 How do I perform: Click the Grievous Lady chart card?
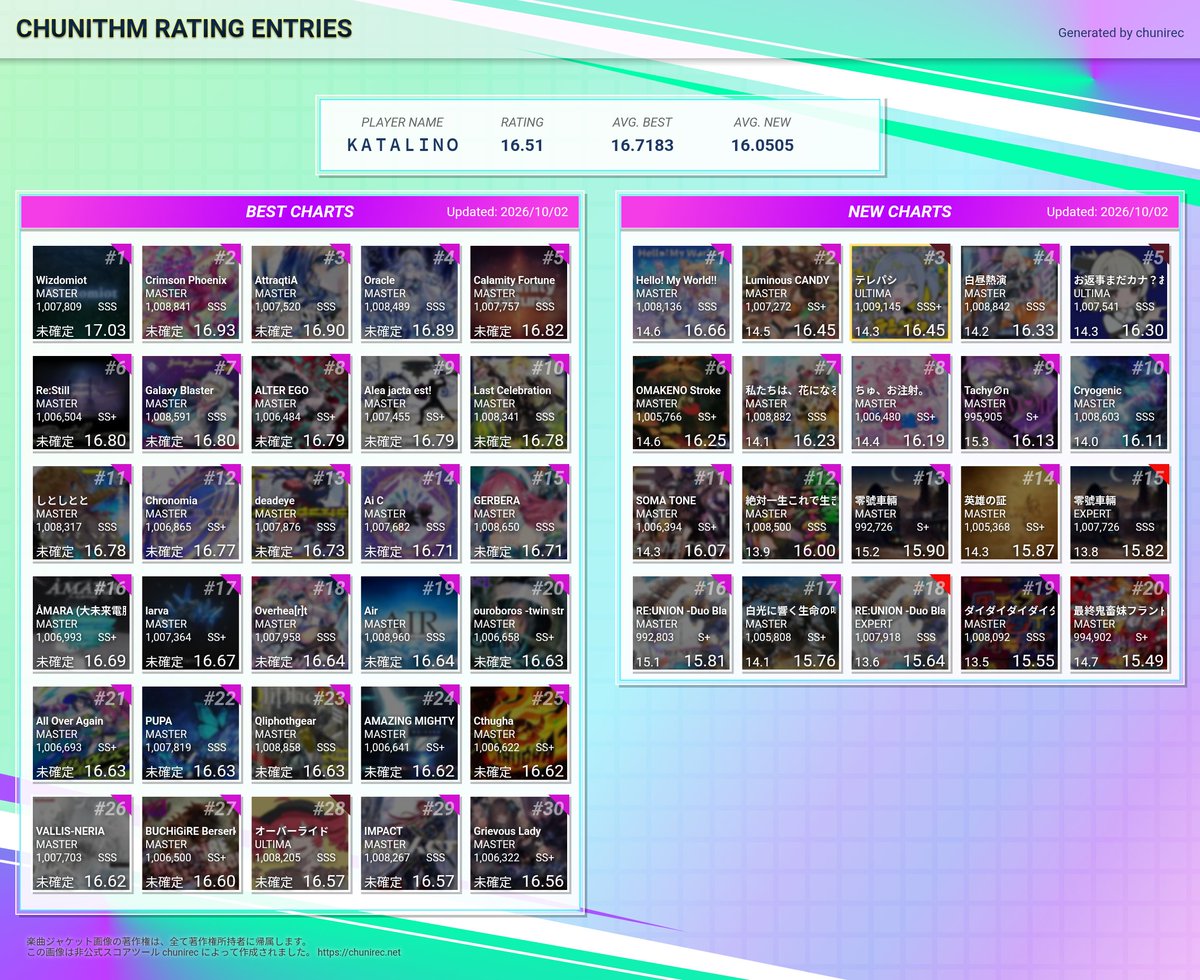(520, 843)
